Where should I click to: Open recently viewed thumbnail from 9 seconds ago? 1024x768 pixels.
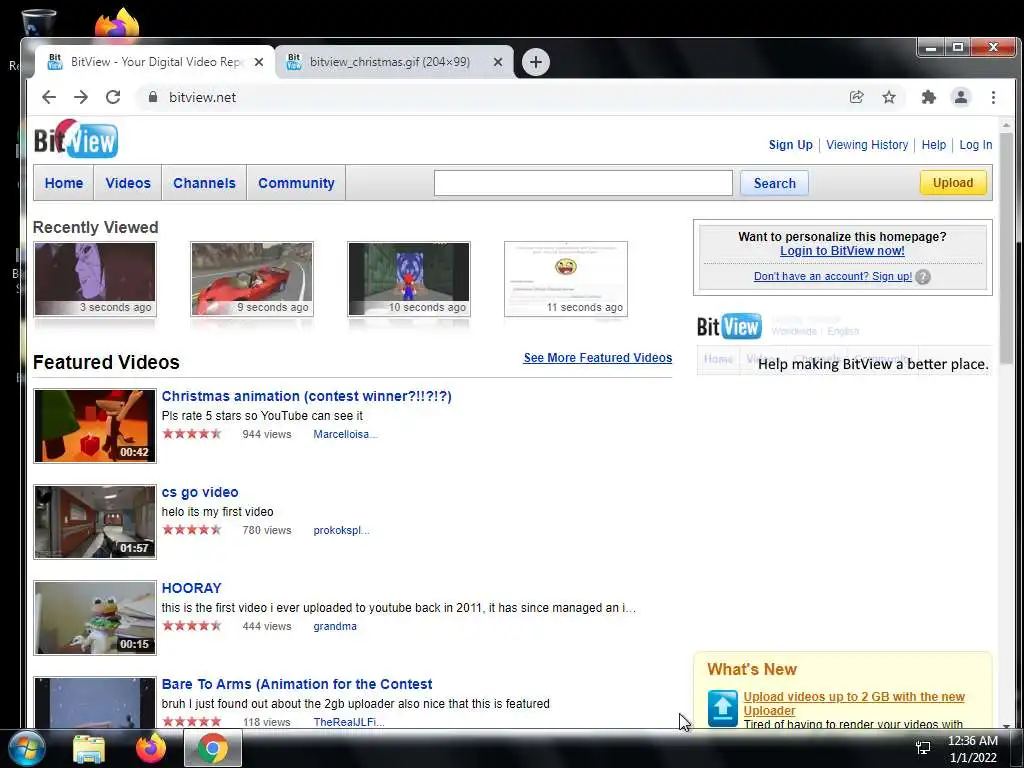pyautogui.click(x=252, y=279)
